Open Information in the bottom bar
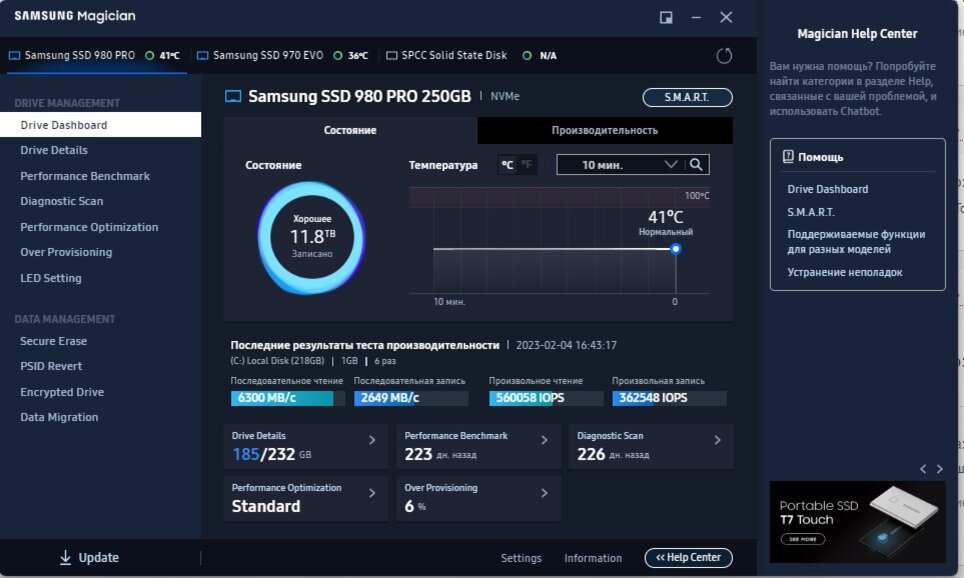This screenshot has height=578, width=964. tap(593, 558)
